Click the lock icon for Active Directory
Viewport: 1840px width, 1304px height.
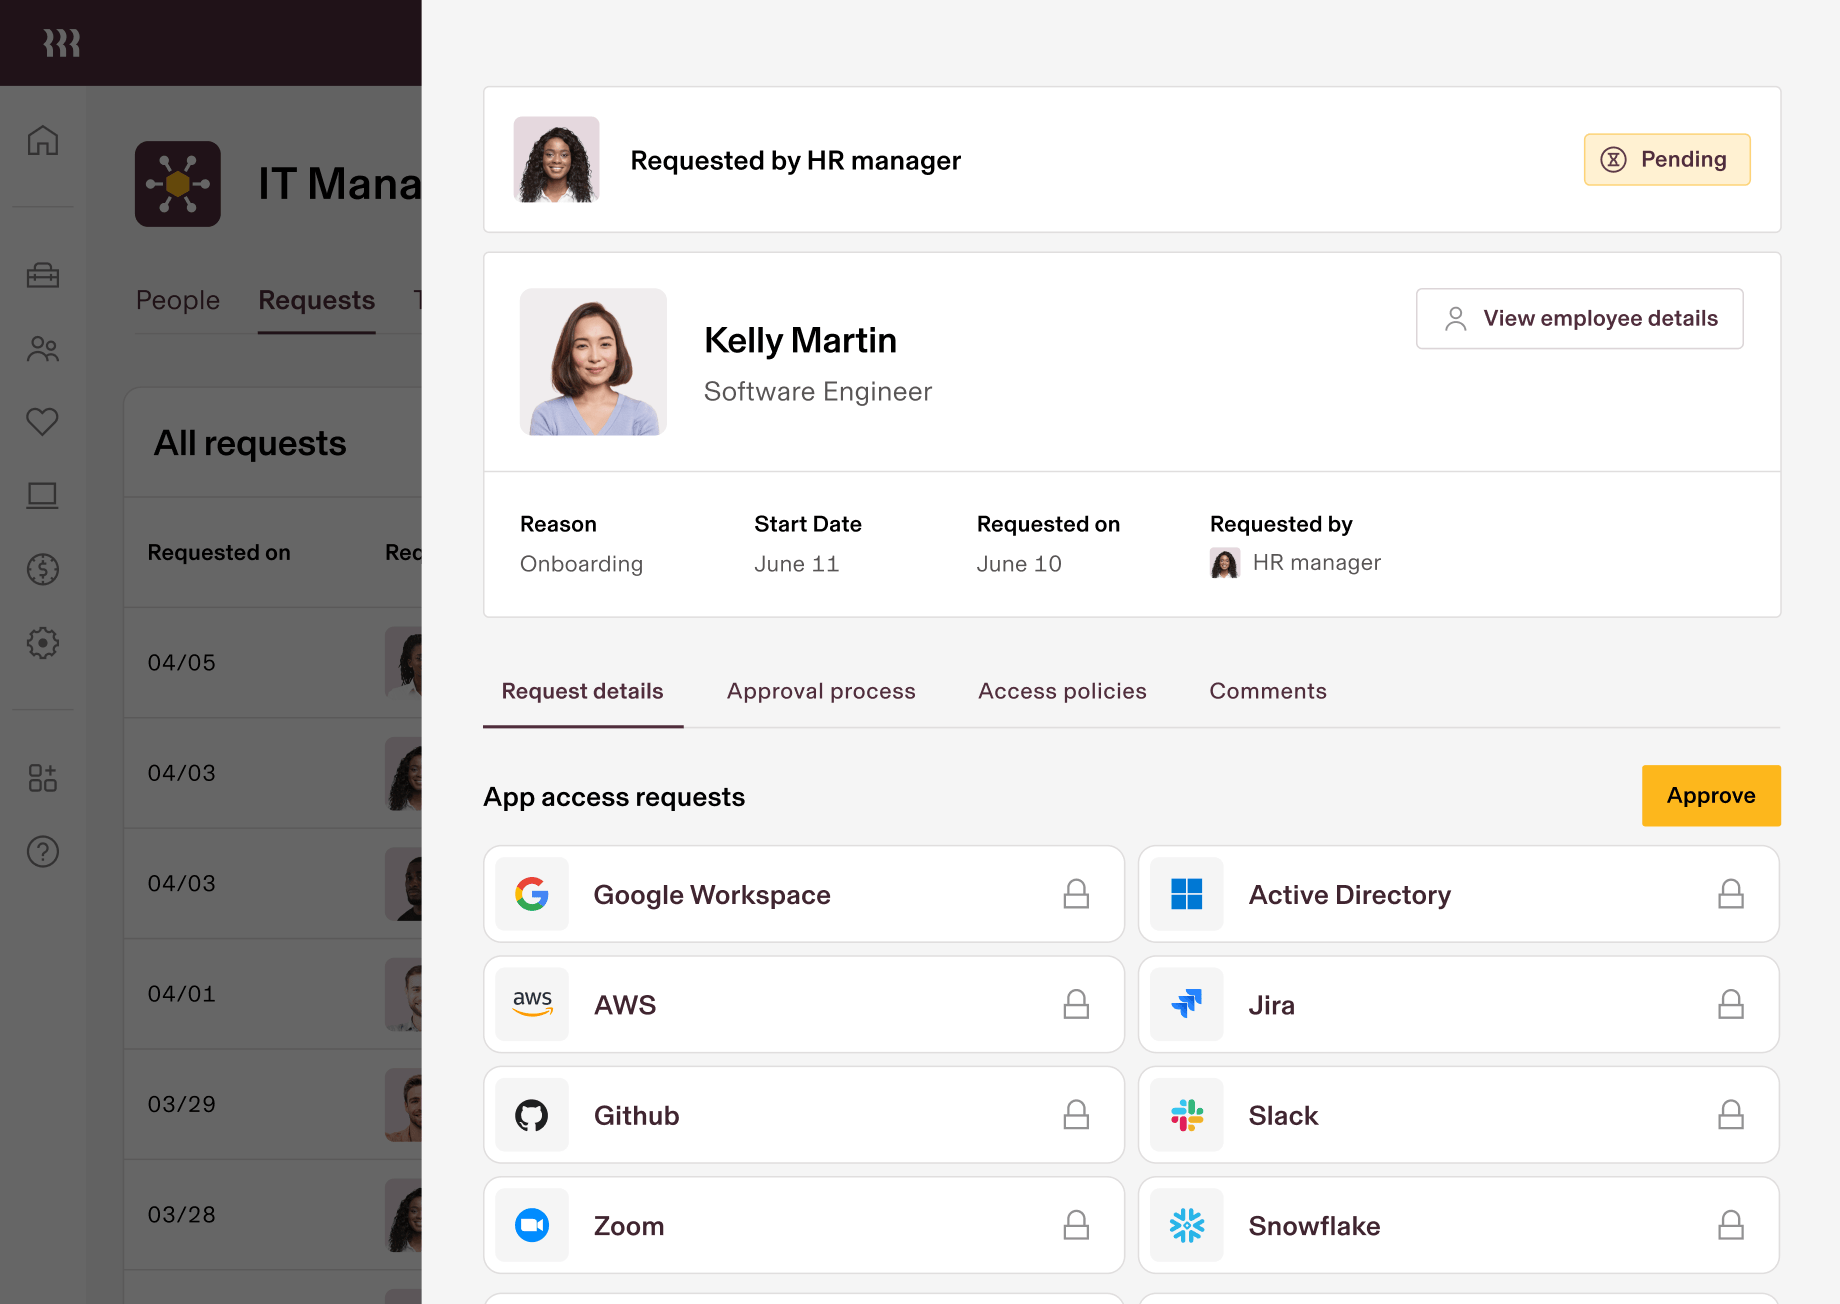(1731, 894)
